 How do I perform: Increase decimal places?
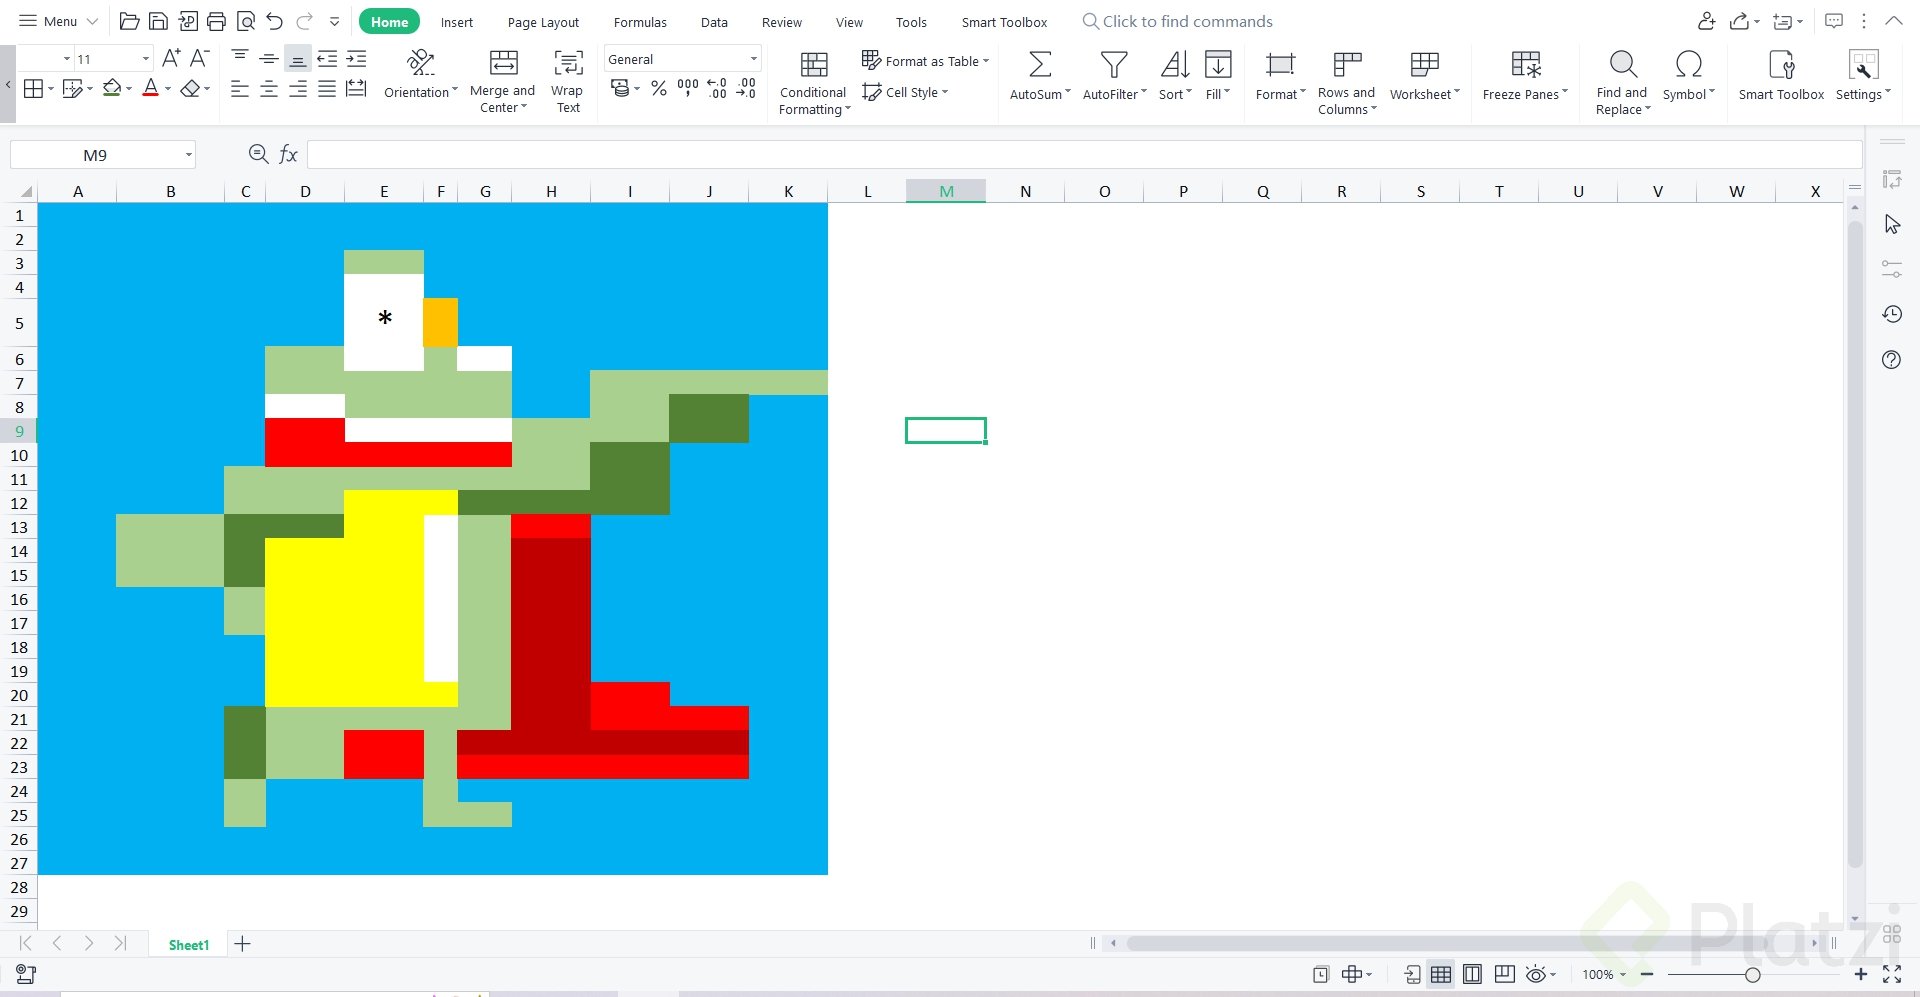716,88
